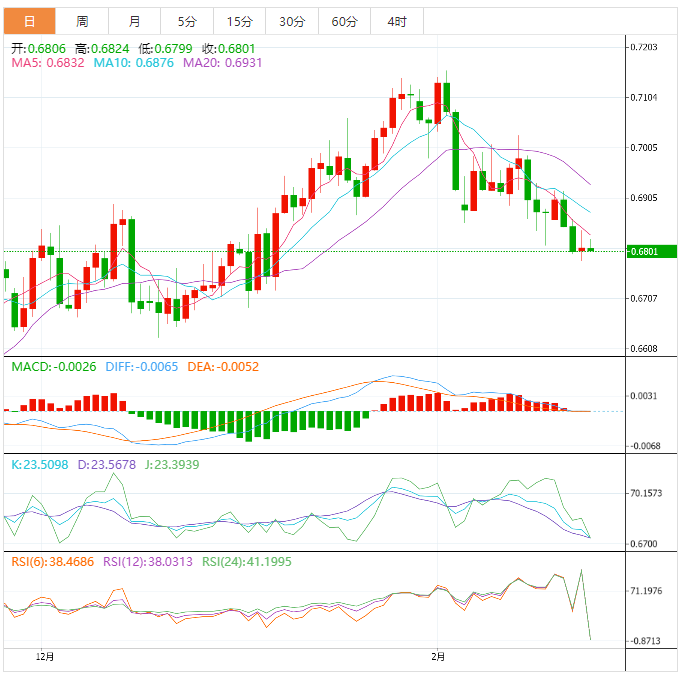The height and width of the screenshot is (675, 681).
Task: Click the MACD indicator value label
Action: coord(54,367)
